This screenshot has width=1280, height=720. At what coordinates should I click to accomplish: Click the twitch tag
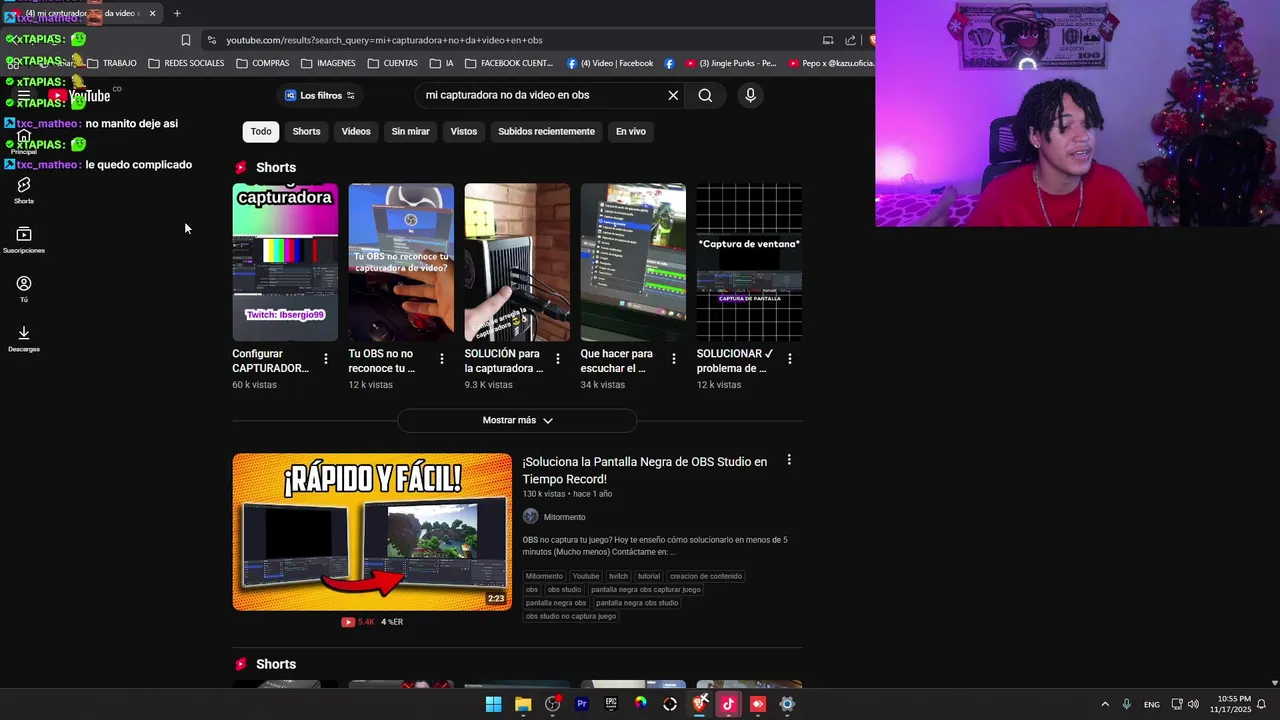pyautogui.click(x=618, y=576)
